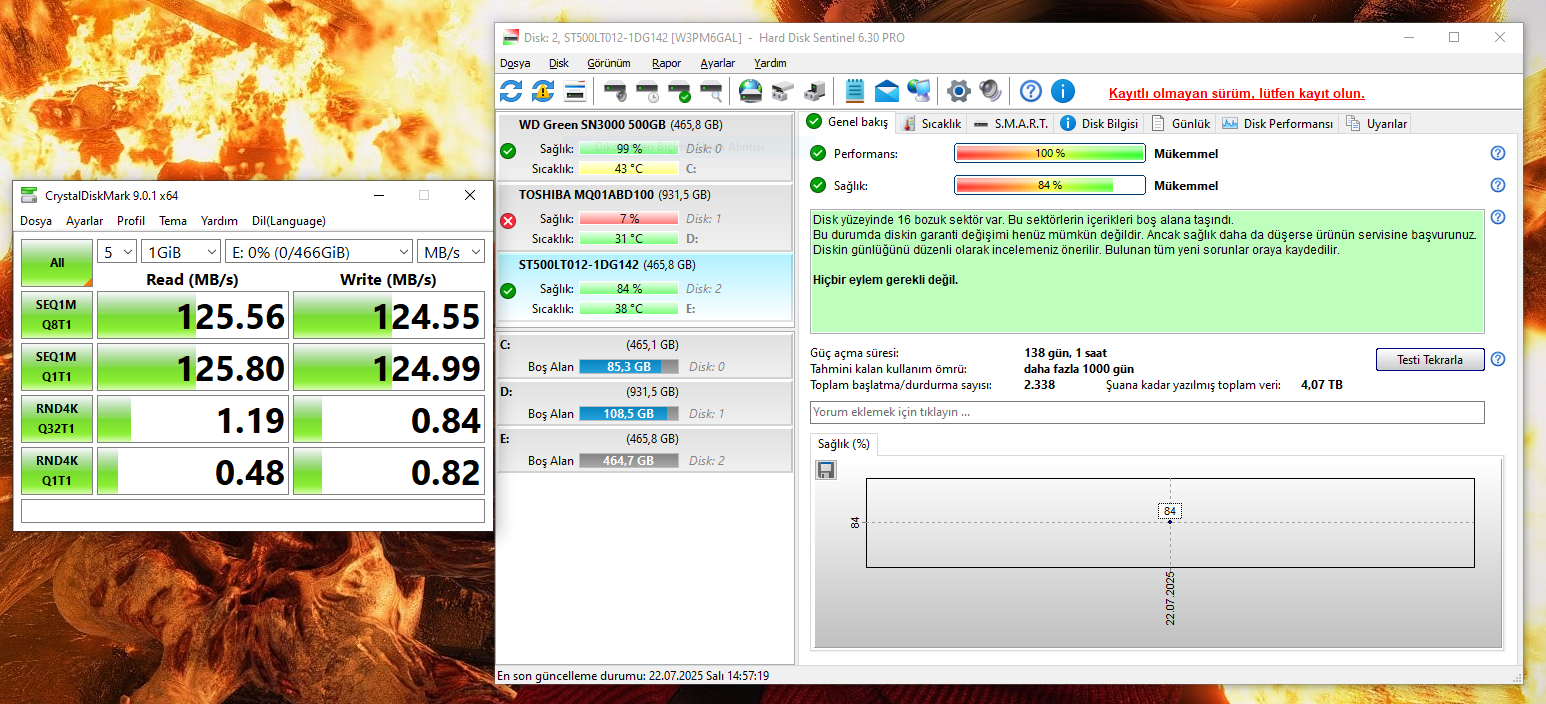Switch to the Disk Performansı tab
The height and width of the screenshot is (704, 1546).
click(x=1277, y=123)
